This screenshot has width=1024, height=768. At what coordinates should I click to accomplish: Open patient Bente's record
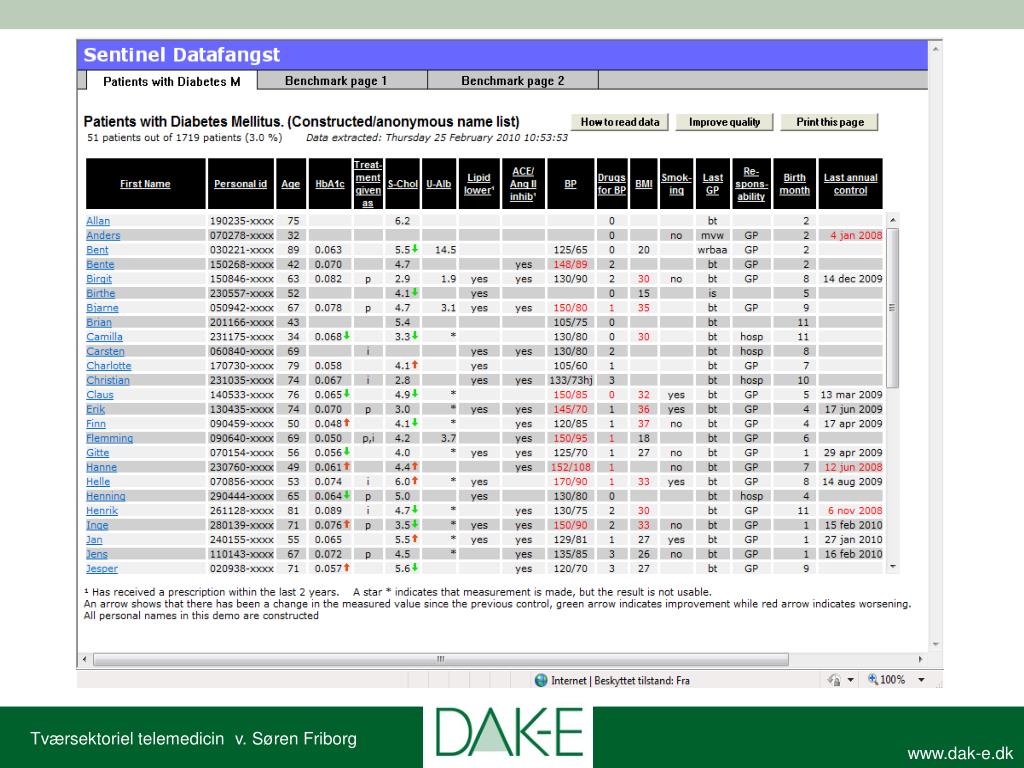tap(100, 264)
